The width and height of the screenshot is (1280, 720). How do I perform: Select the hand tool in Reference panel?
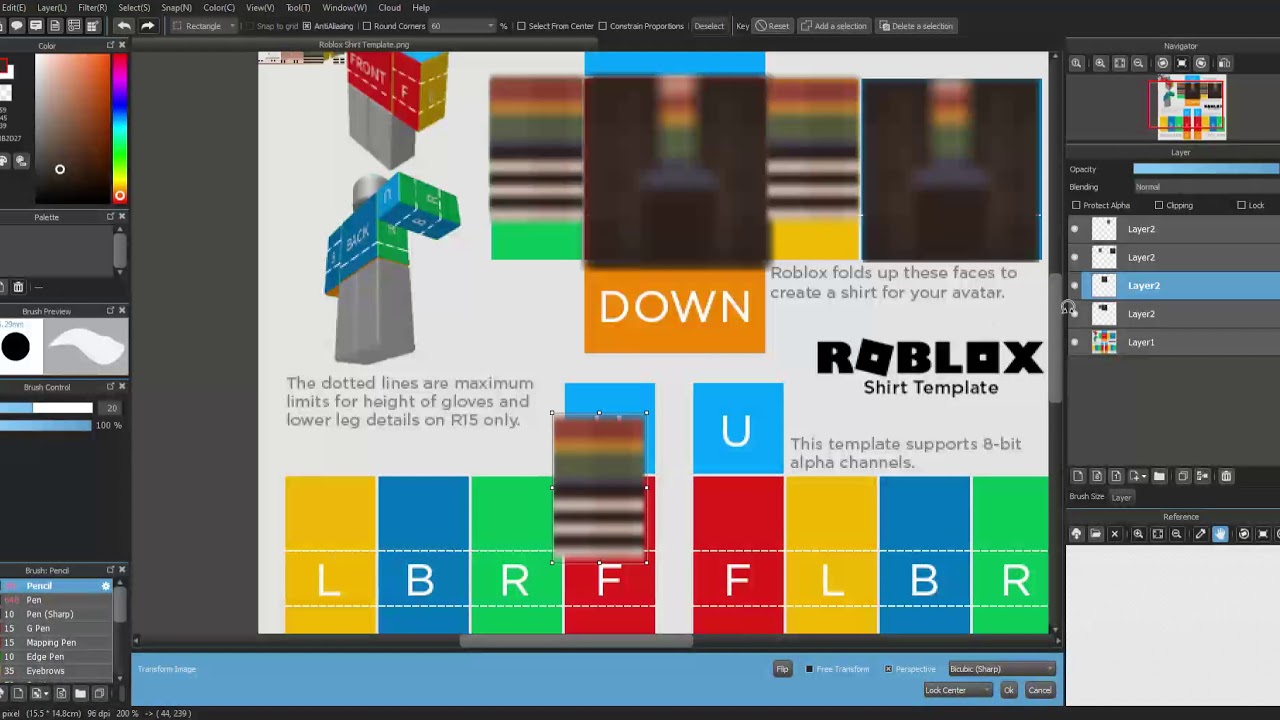tap(1220, 534)
